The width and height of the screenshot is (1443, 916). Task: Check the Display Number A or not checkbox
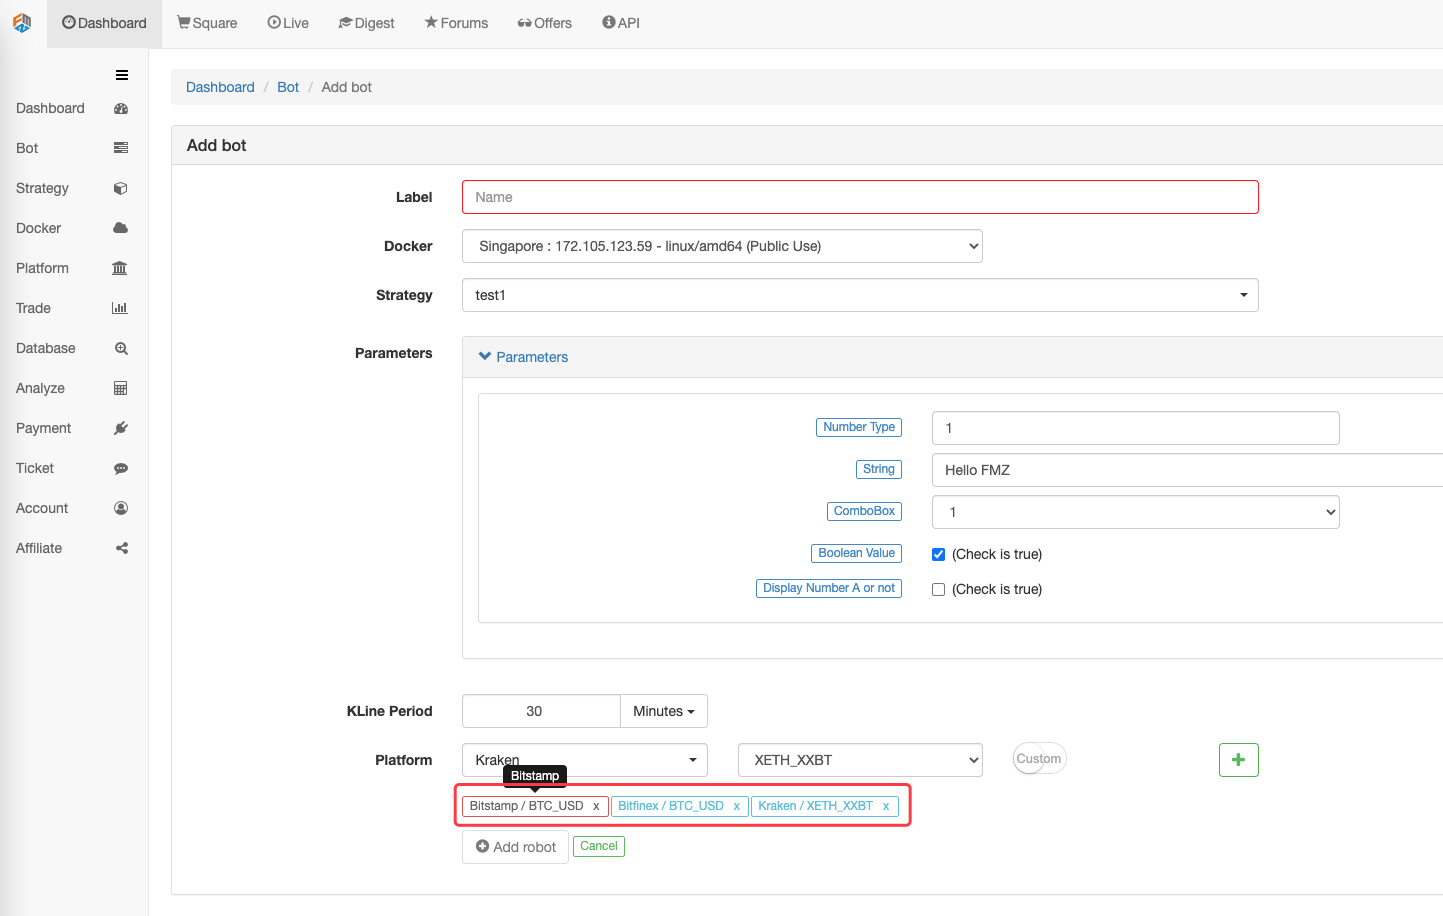tap(938, 589)
